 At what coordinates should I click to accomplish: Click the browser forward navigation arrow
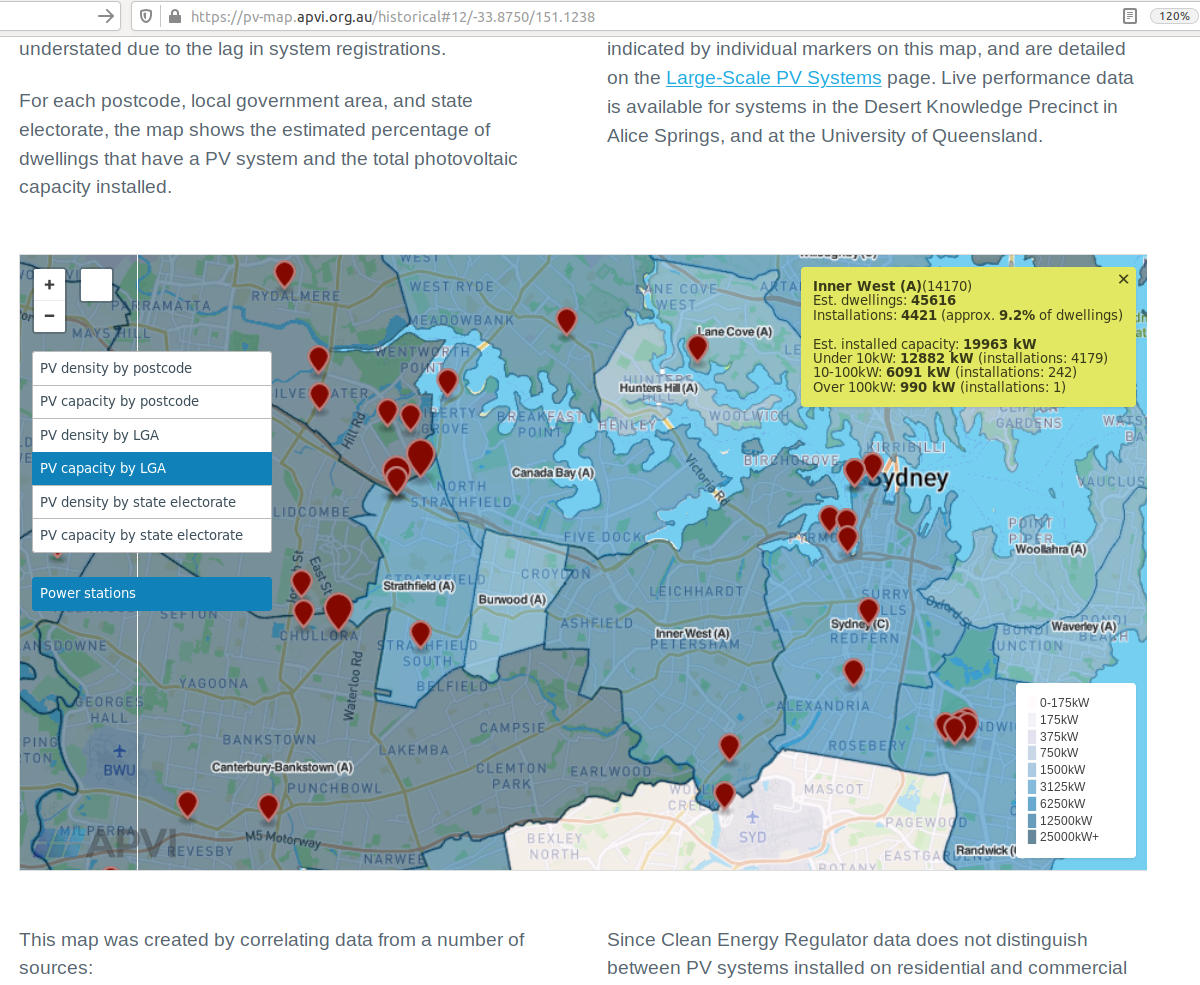pyautogui.click(x=104, y=16)
